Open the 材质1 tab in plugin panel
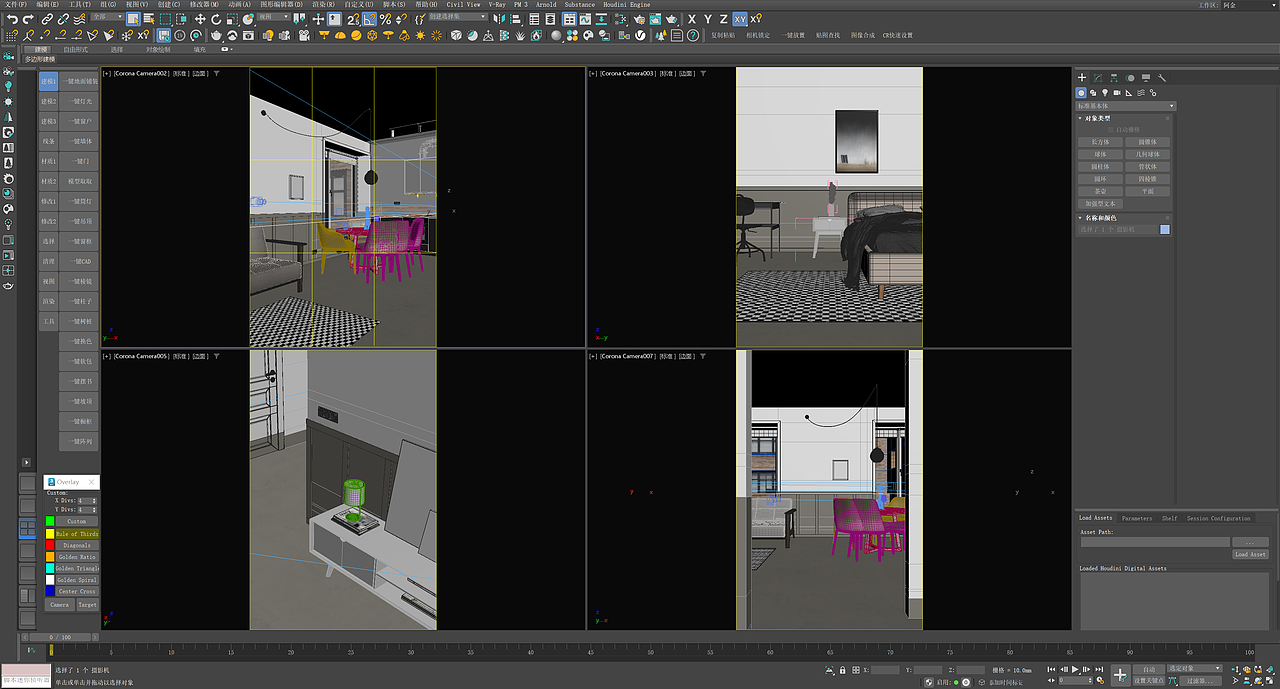The image size is (1280, 689). point(48,161)
